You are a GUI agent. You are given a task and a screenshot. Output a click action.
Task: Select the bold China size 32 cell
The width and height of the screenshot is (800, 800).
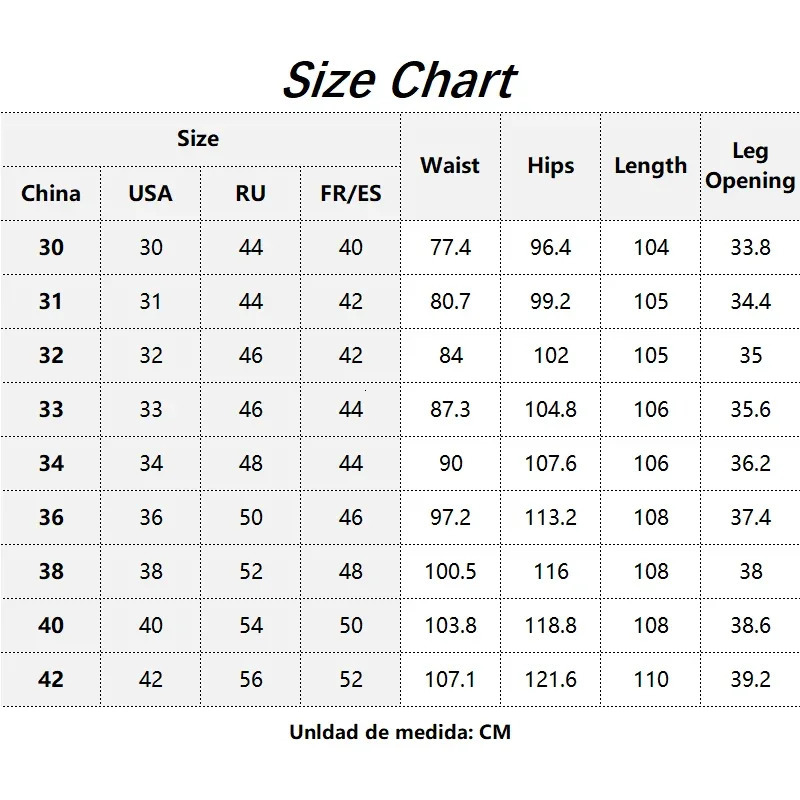pyautogui.click(x=51, y=355)
